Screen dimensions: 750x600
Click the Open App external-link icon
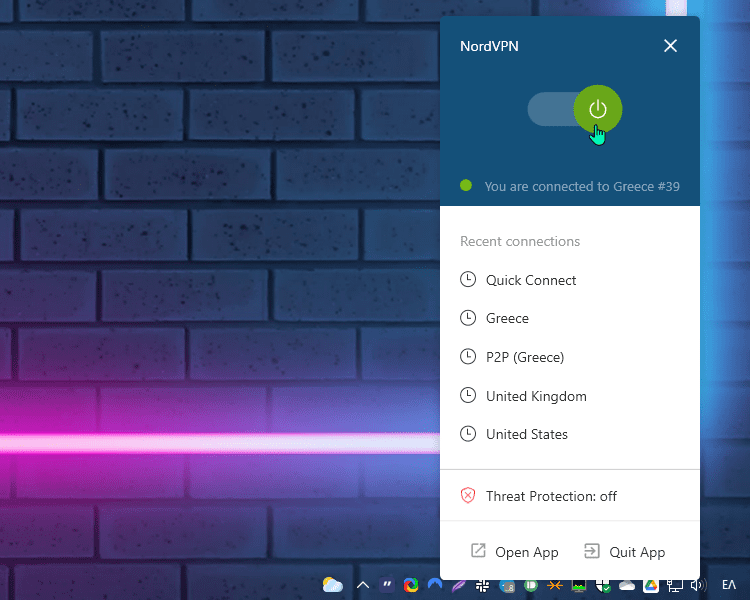[478, 551]
